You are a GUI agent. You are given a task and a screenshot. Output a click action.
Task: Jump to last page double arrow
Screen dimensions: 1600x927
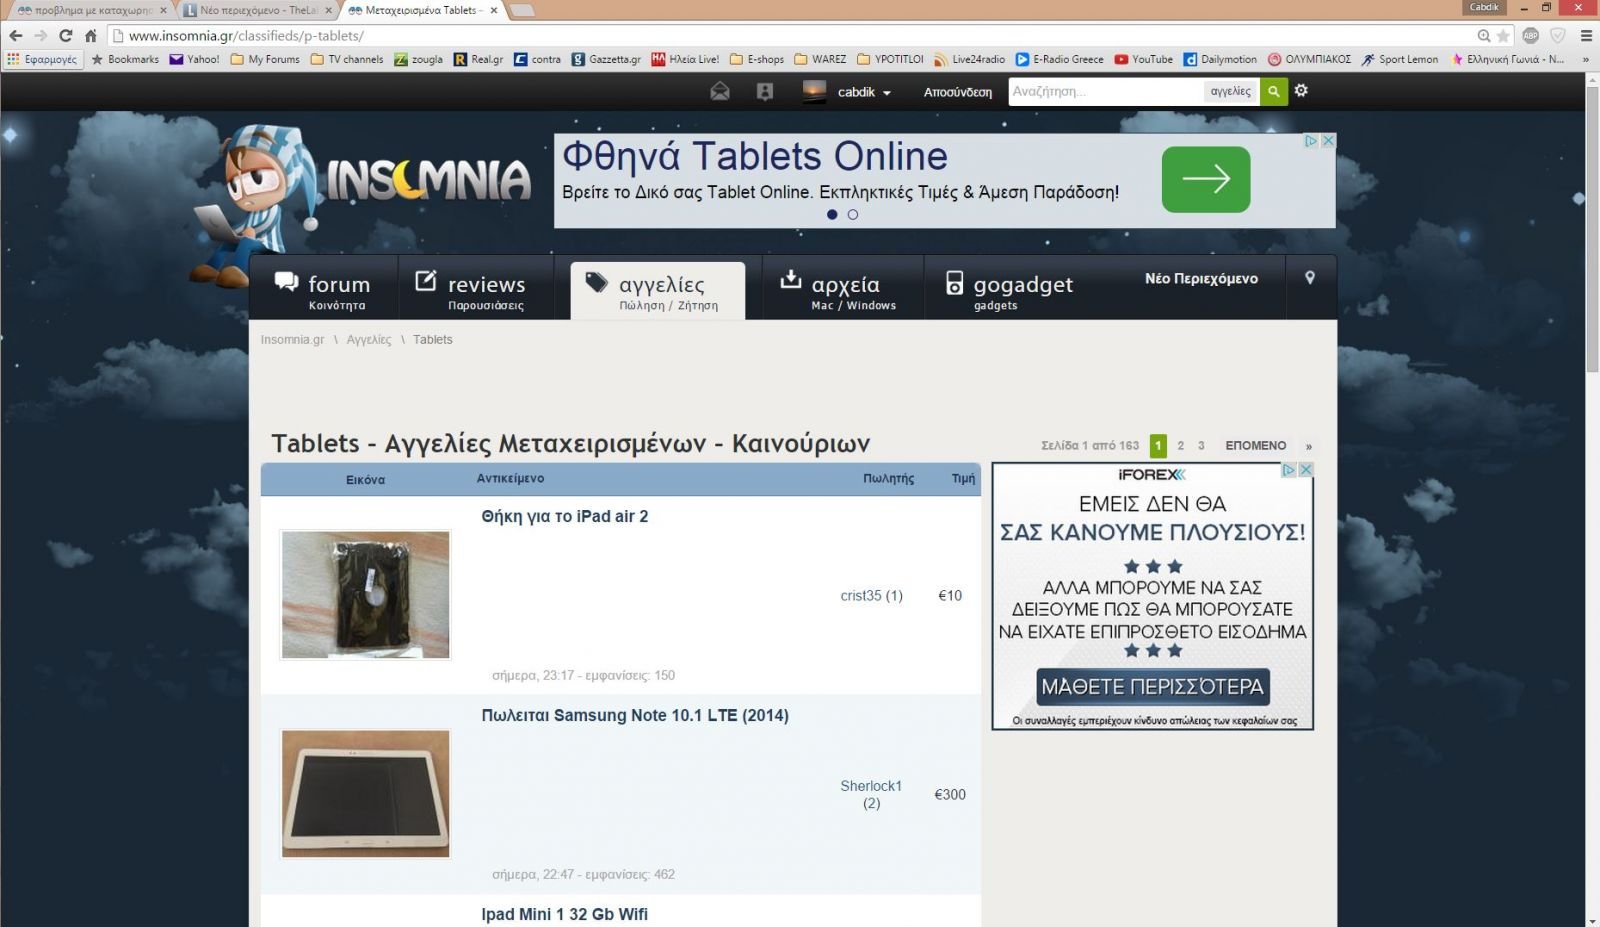point(1308,446)
